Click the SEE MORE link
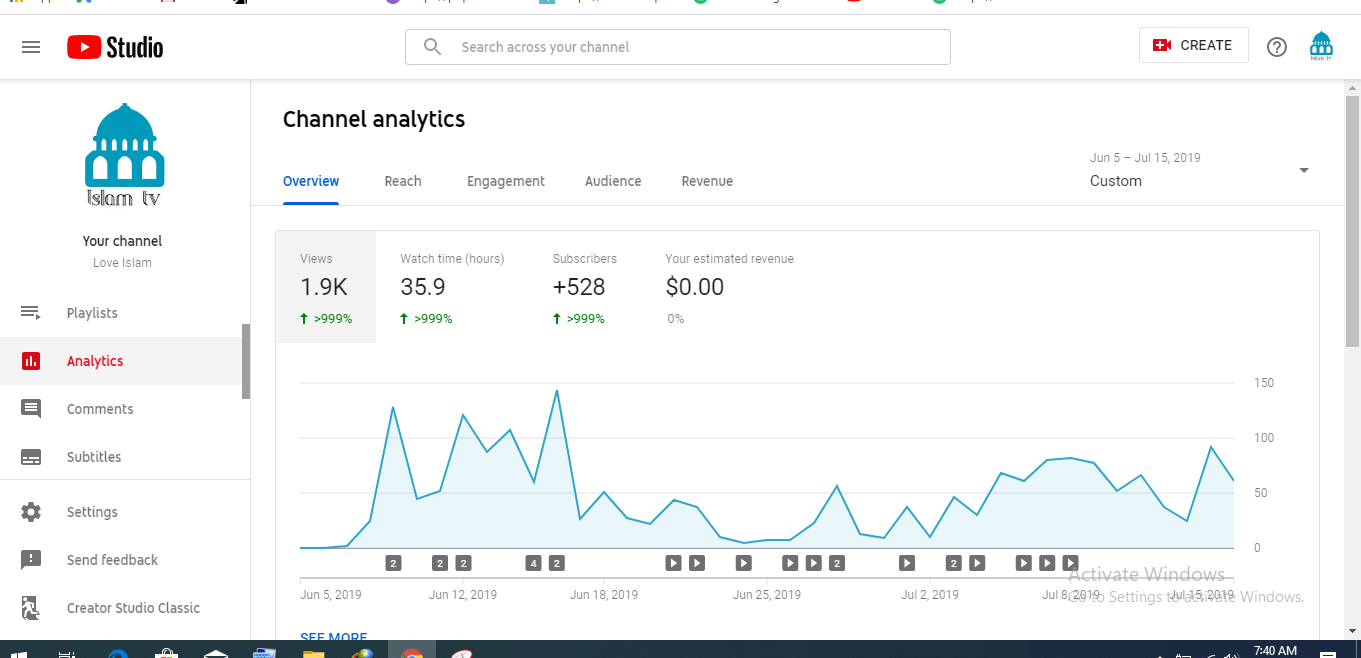Screen dimensions: 1361x658 pos(334,637)
